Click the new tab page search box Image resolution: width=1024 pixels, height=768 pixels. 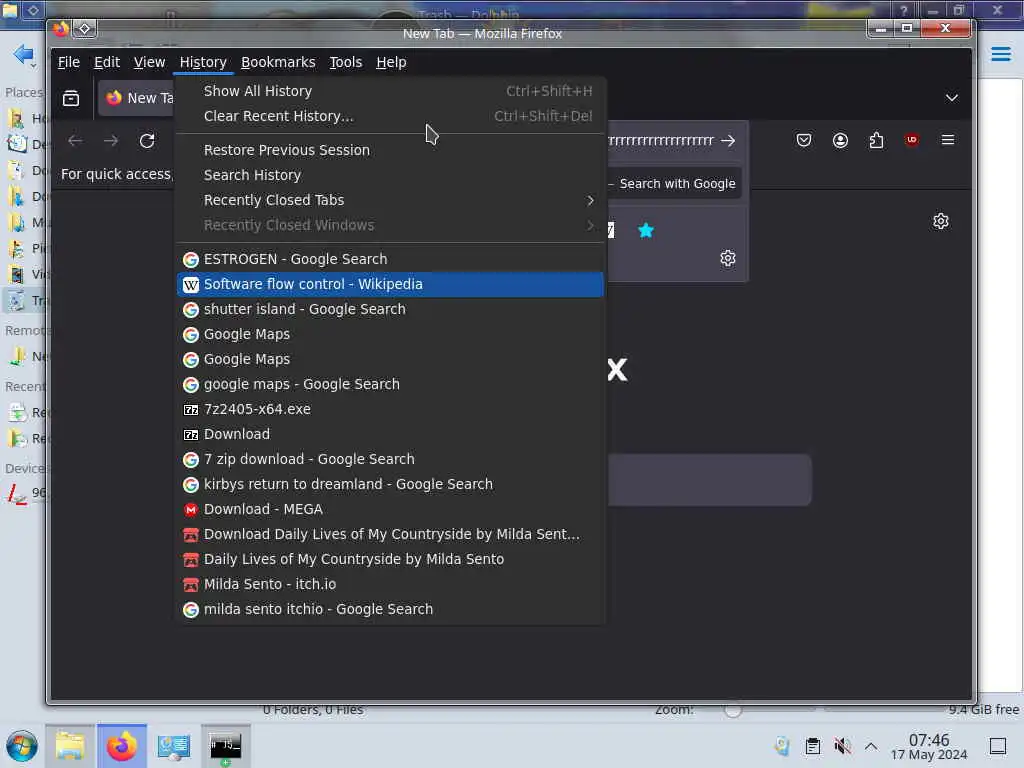tap(709, 480)
